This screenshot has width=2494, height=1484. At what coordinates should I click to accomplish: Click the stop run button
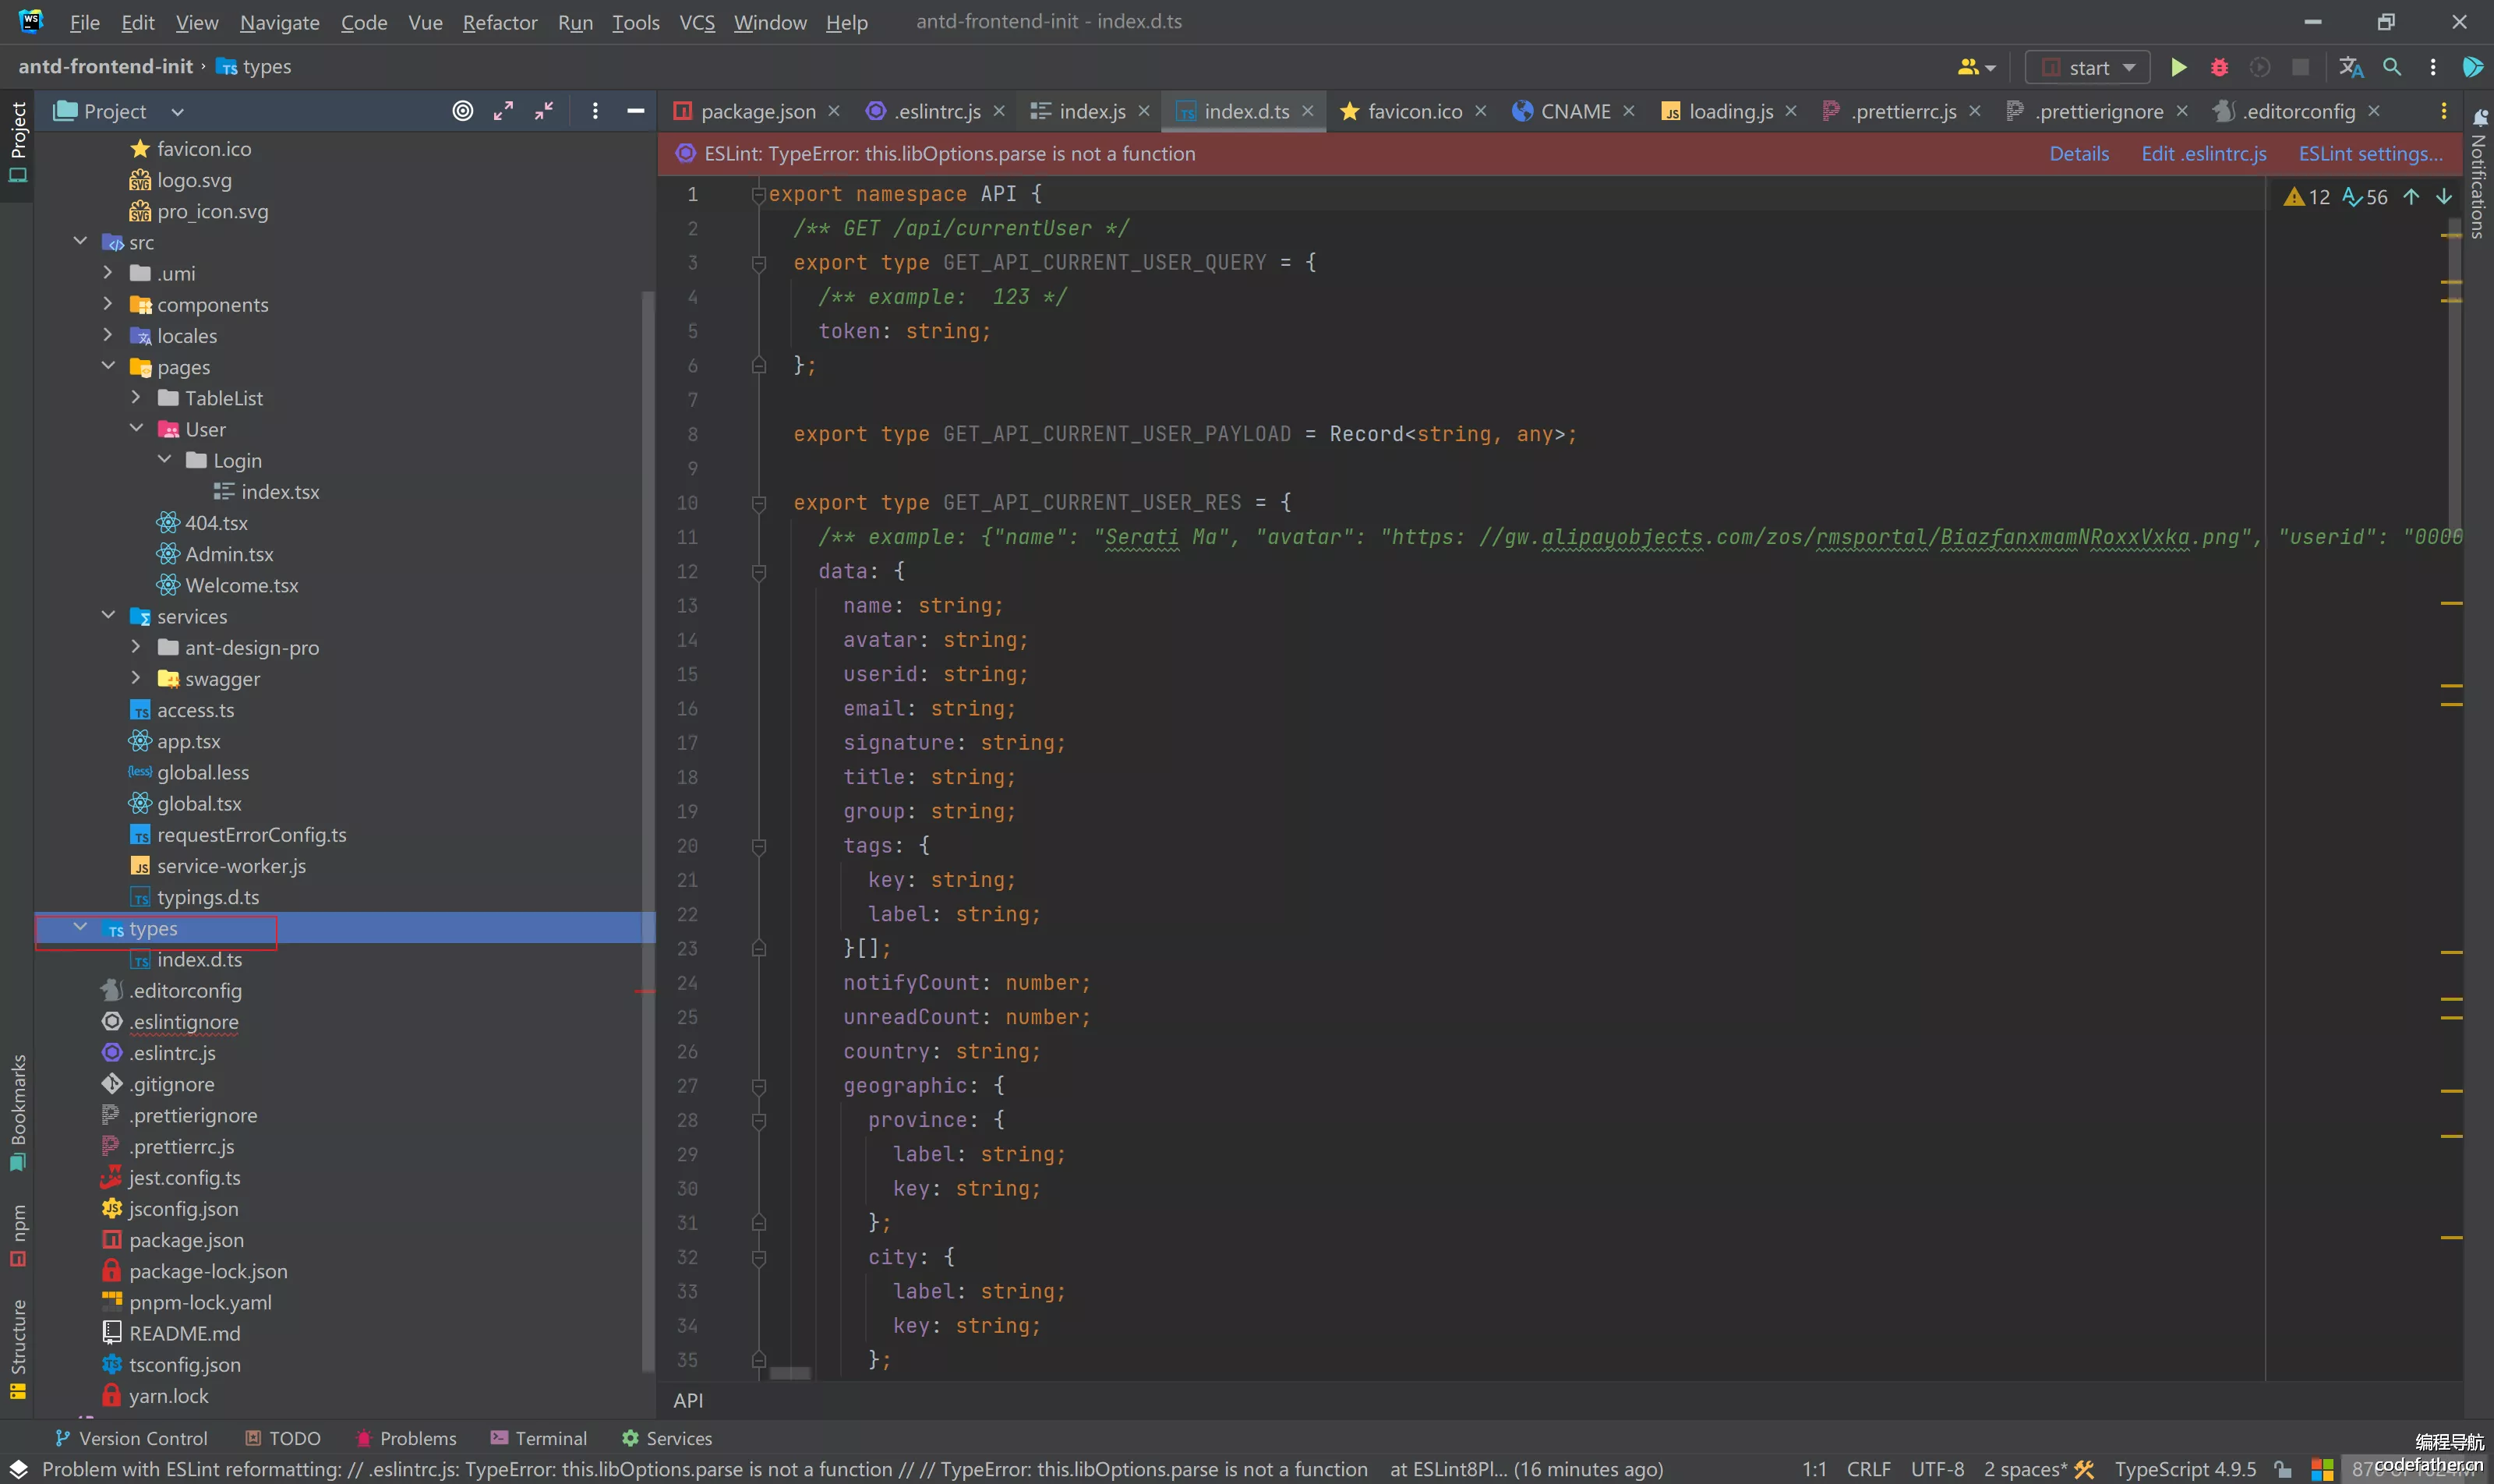click(x=2301, y=67)
